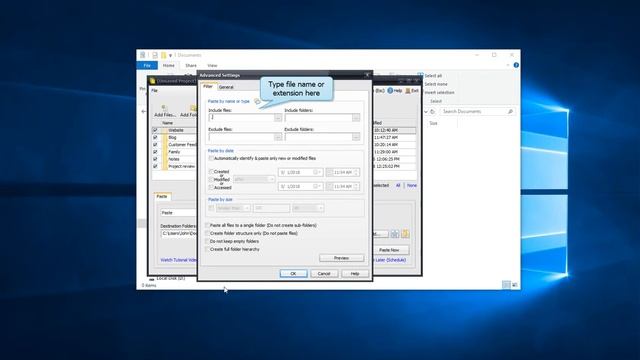The image size is (640, 360).
Task: Toggle the Family row checkbox
Action: [x=155, y=152]
